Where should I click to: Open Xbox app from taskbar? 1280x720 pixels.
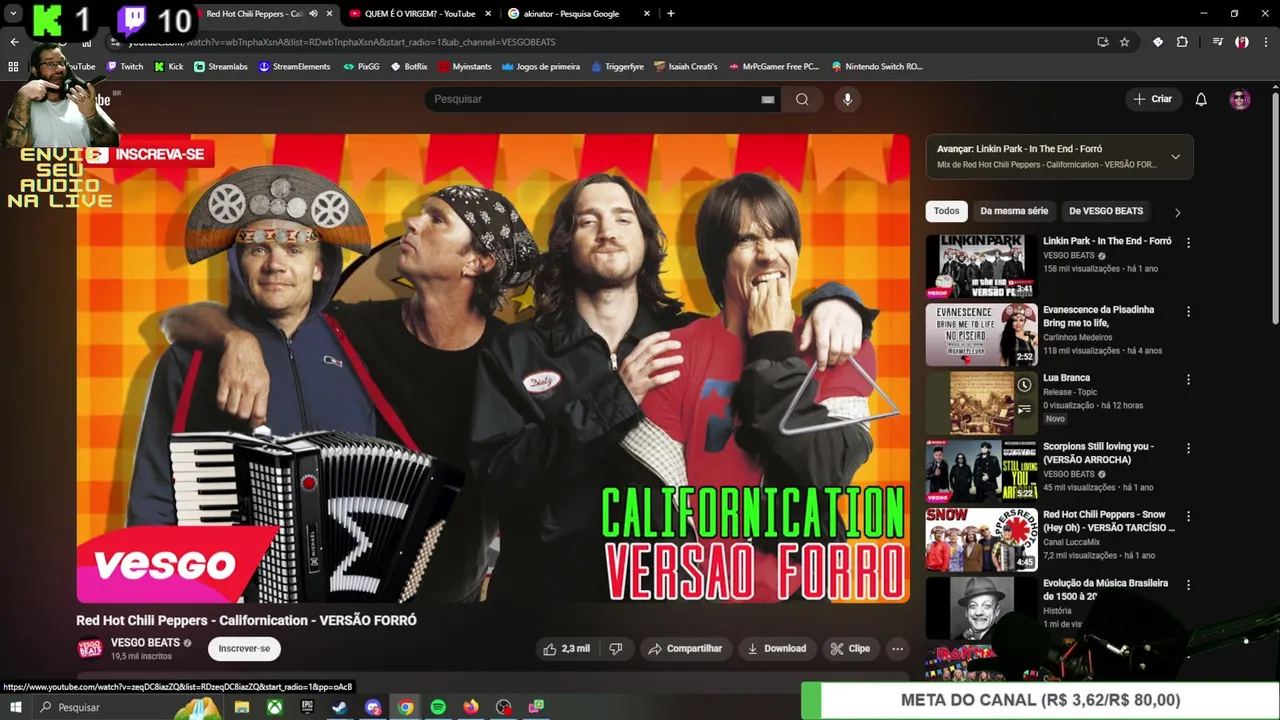(274, 707)
